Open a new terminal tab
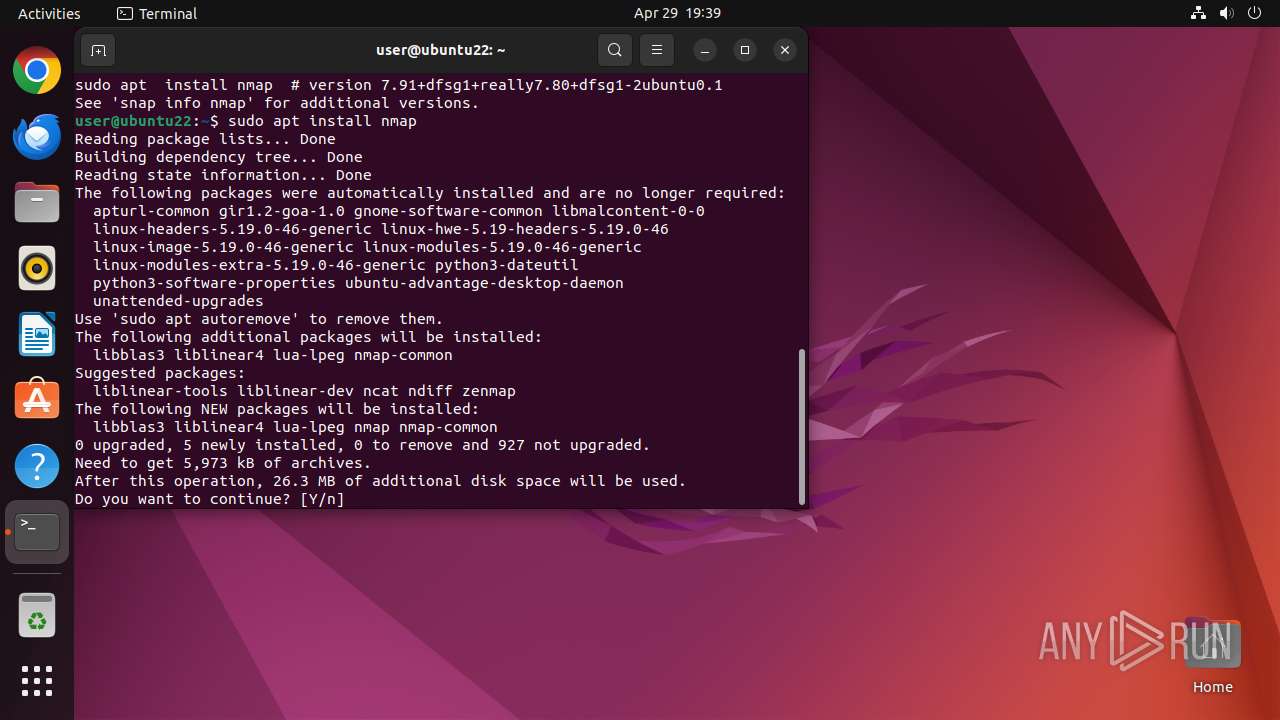Viewport: 1280px width, 720px height. (98, 50)
